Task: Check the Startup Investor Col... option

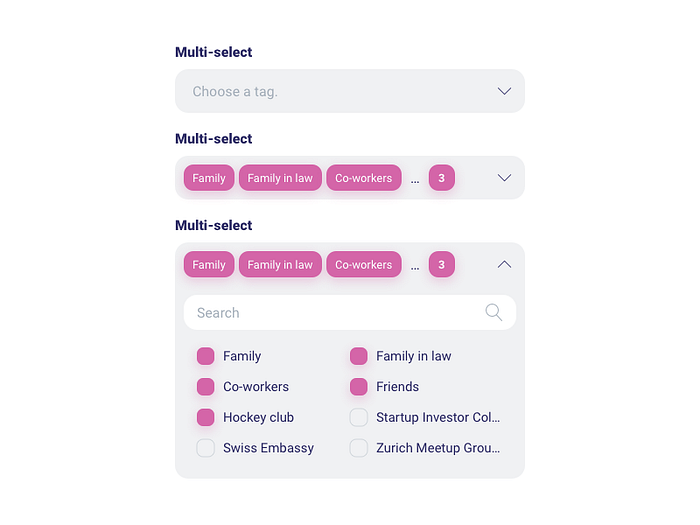Action: point(358,417)
